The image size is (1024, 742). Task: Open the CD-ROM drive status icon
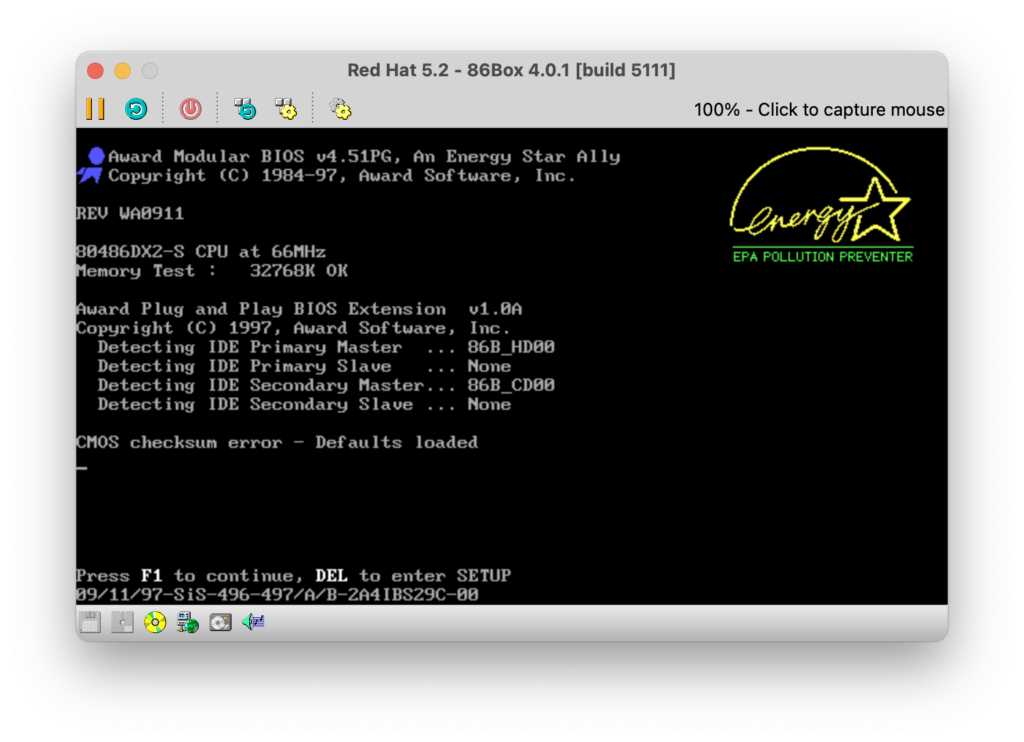pos(155,622)
